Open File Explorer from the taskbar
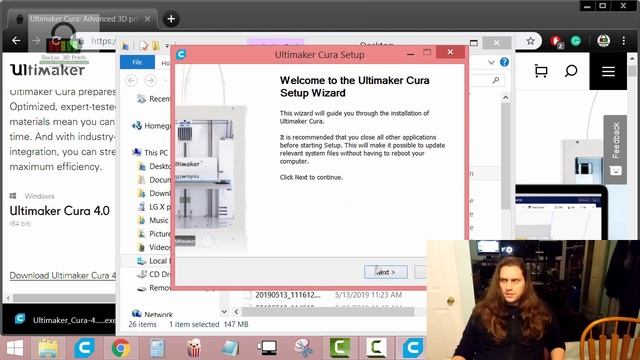The width and height of the screenshot is (640, 360). [x=48, y=349]
